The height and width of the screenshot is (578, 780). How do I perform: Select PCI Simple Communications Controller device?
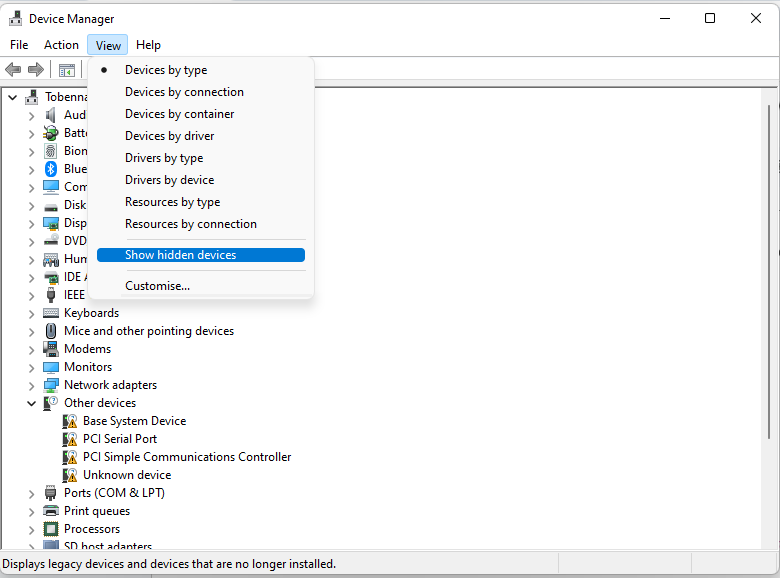187,457
